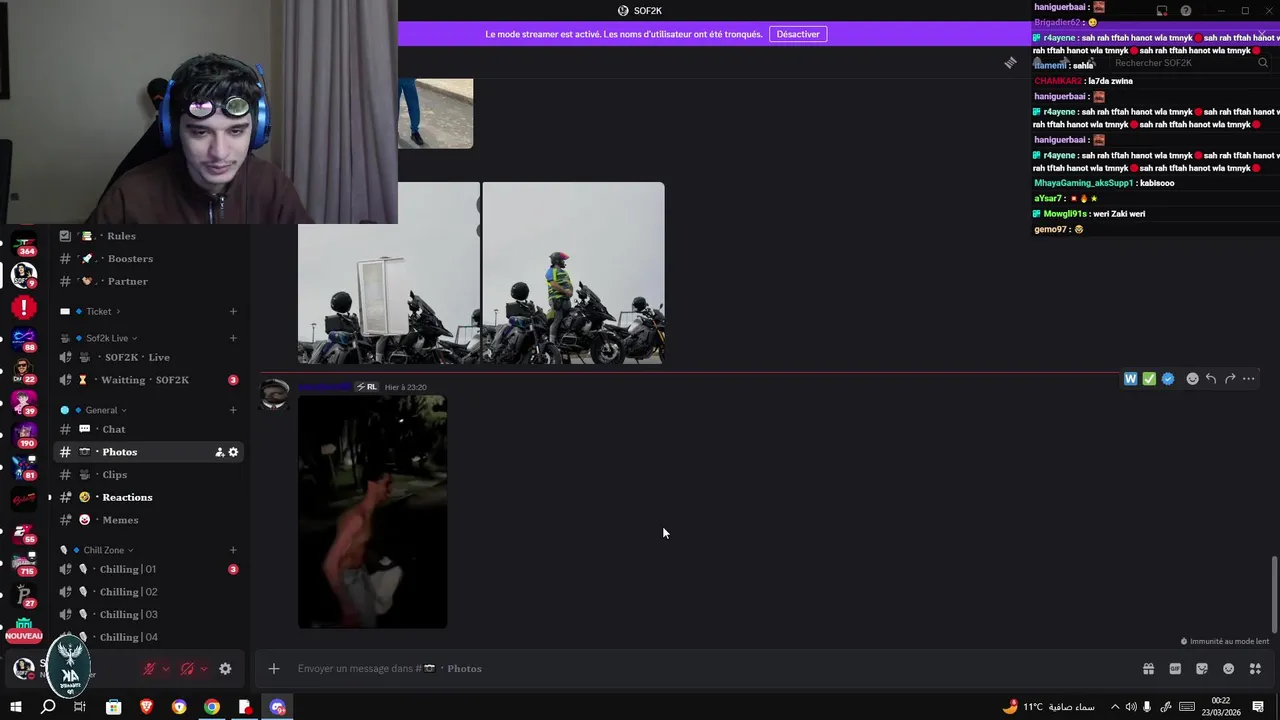Forward the message with forward arrow
The height and width of the screenshot is (720, 1280).
[1230, 379]
